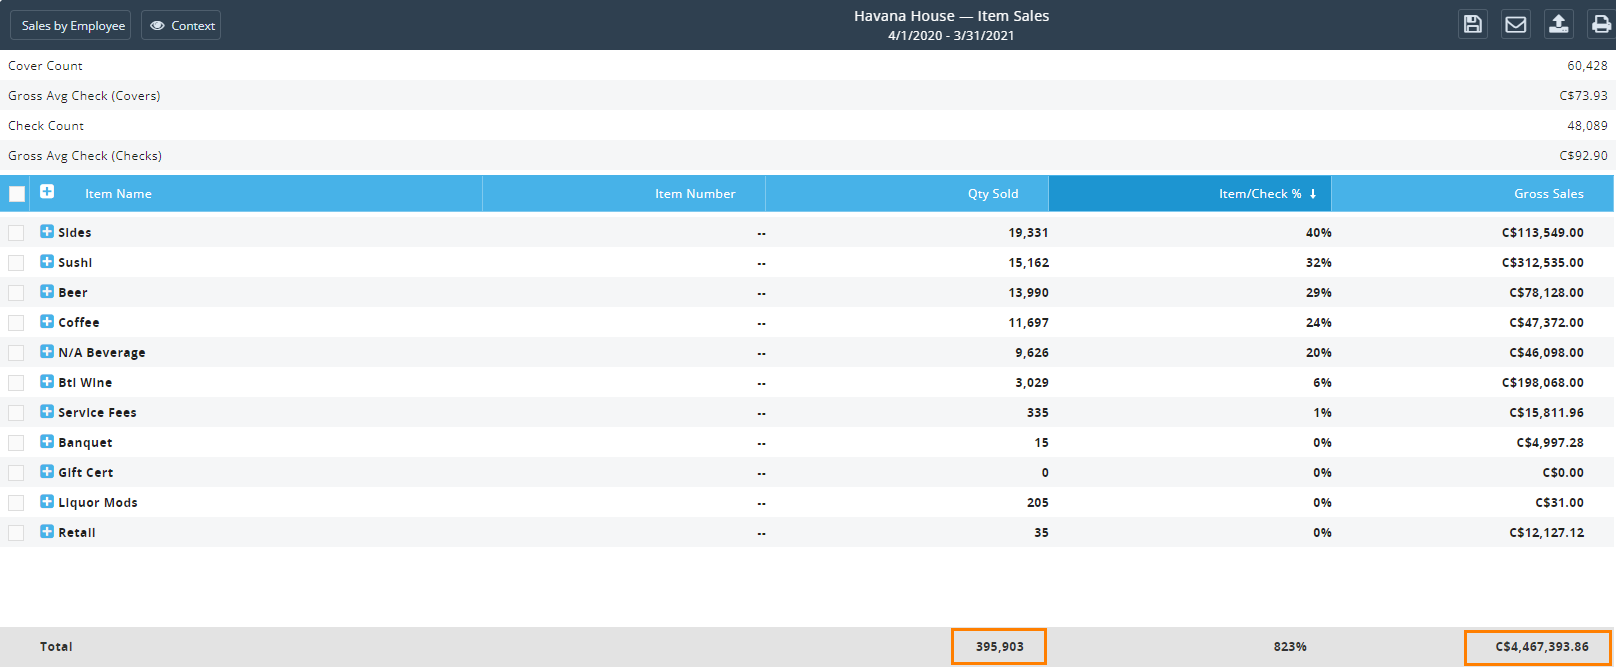The image size is (1616, 670).
Task: Click the Context button
Action: (181, 25)
